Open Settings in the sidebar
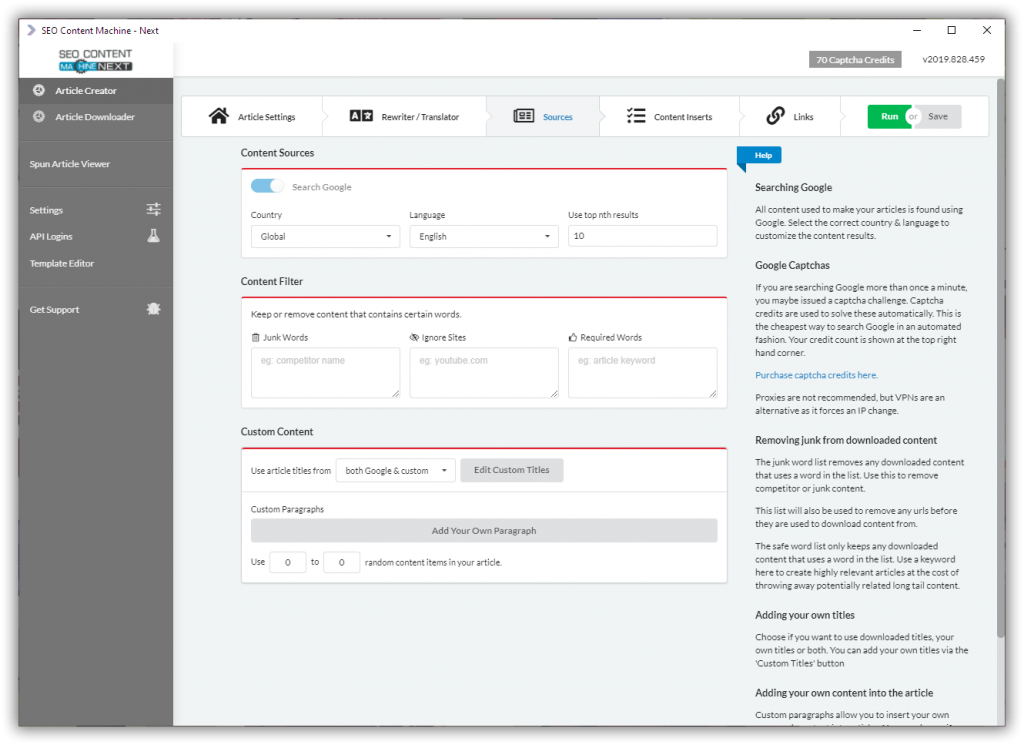The width and height of the screenshot is (1024, 745). (x=96, y=210)
